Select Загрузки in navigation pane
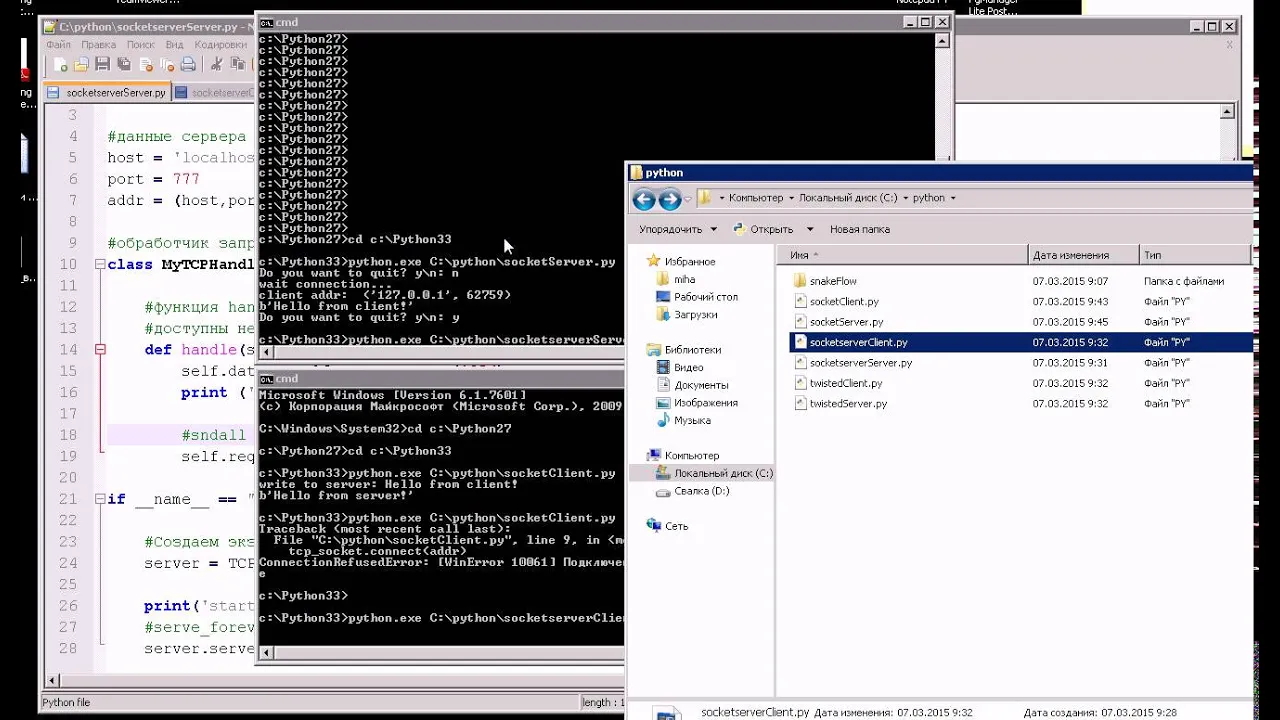Viewport: 1280px width, 720px height. [695, 314]
